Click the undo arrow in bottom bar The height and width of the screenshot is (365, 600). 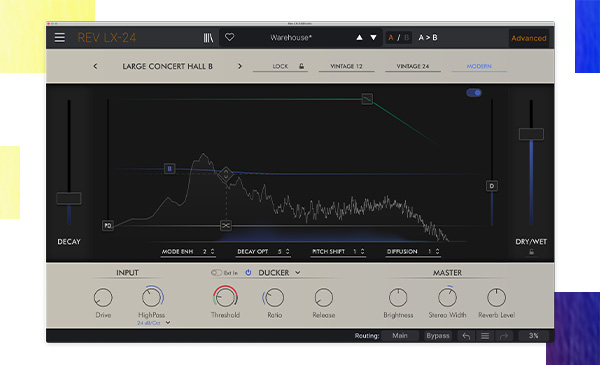[x=466, y=336]
